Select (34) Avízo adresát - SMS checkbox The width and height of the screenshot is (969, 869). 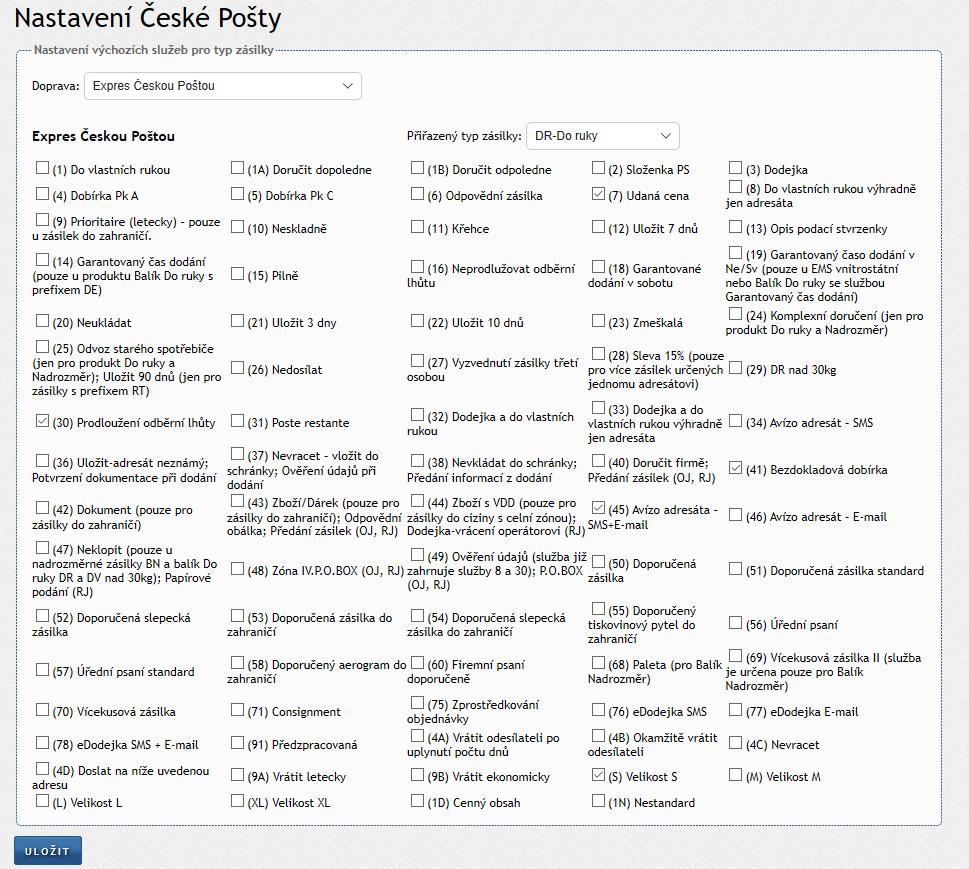pos(736,421)
